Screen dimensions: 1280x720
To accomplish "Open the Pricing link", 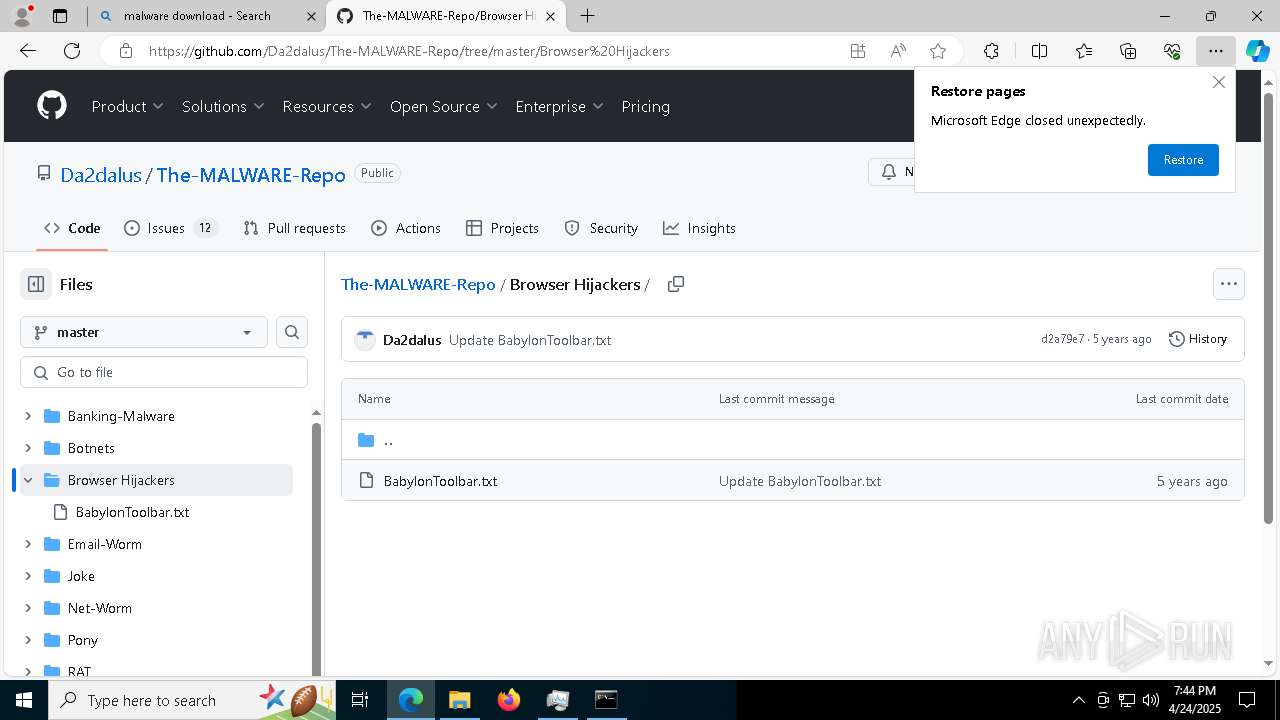I will tap(646, 106).
